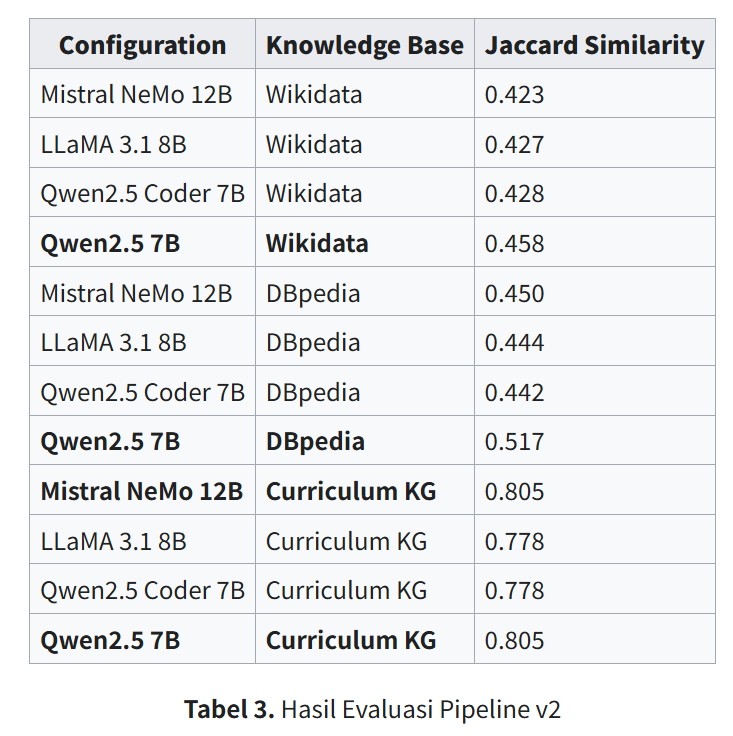Select Qwen2.5 Coder 7B in 0.442 row
Screen dimensions: 733x736
coord(142,392)
